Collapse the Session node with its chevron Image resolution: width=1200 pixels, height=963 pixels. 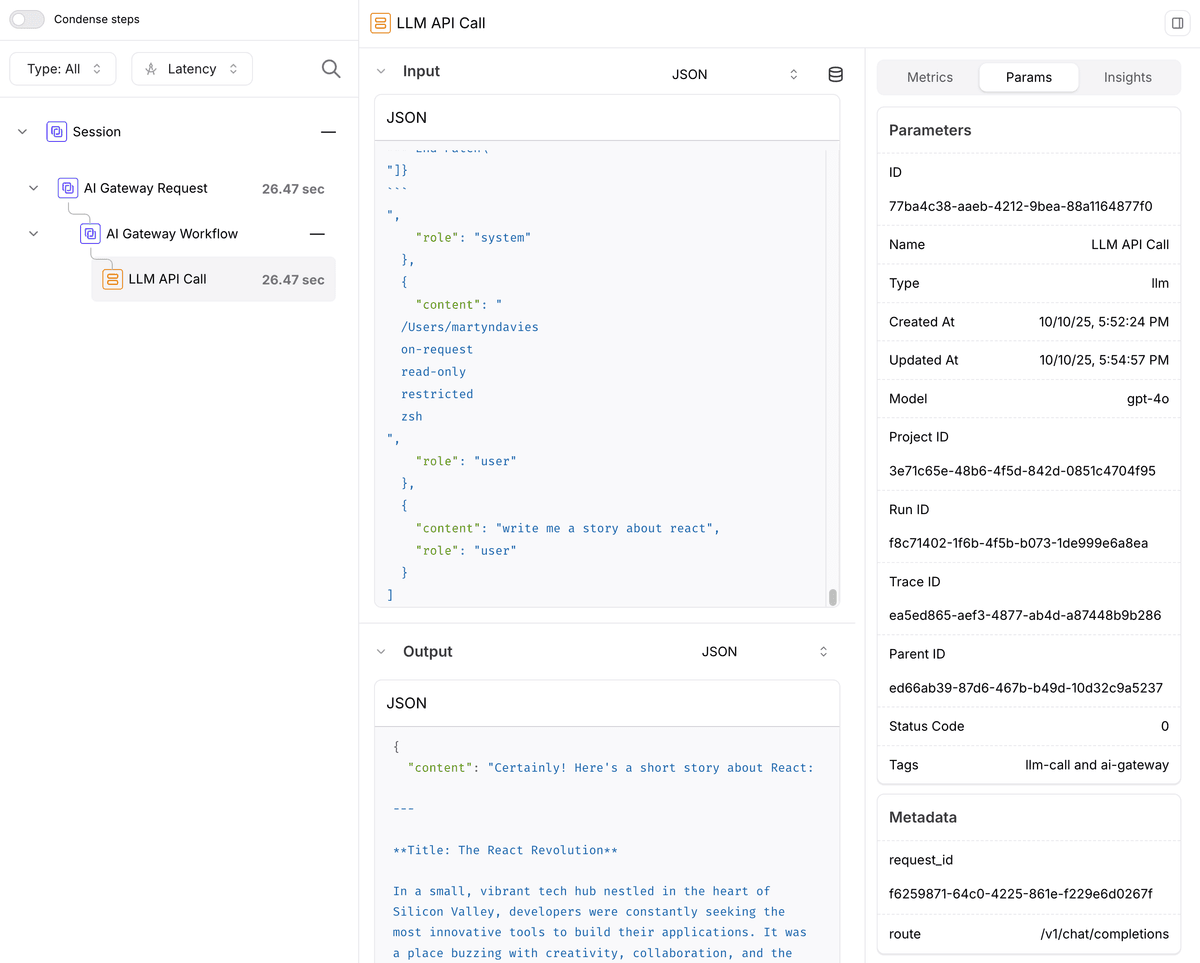(x=22, y=131)
